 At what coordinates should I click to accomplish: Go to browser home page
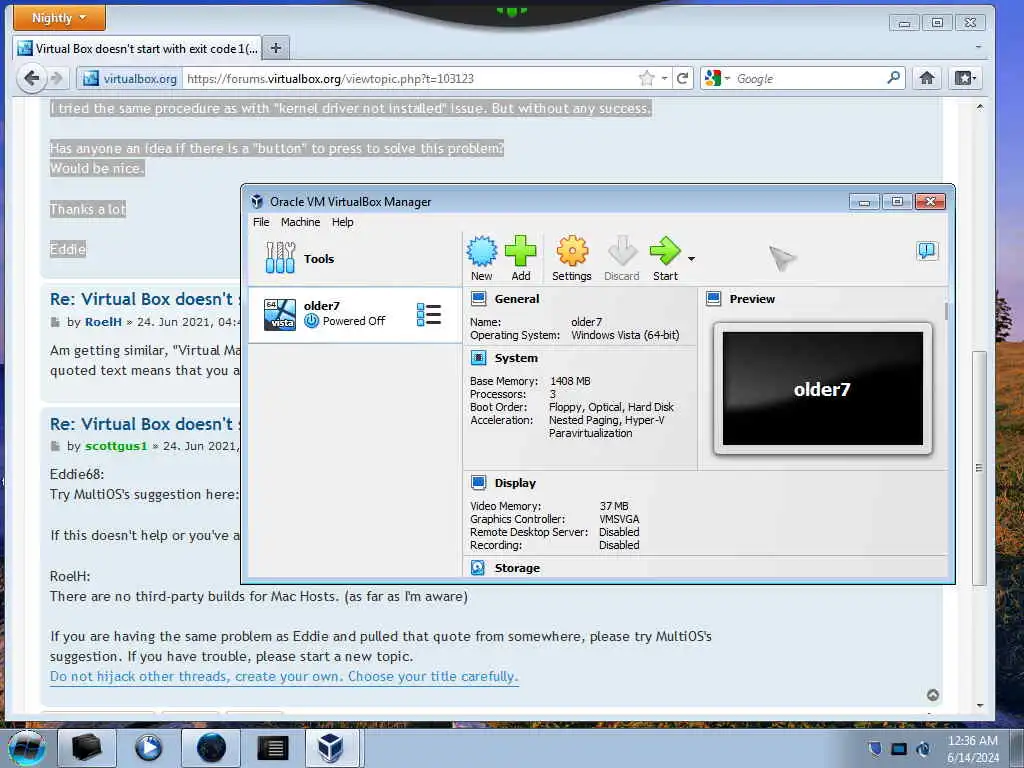point(927,78)
